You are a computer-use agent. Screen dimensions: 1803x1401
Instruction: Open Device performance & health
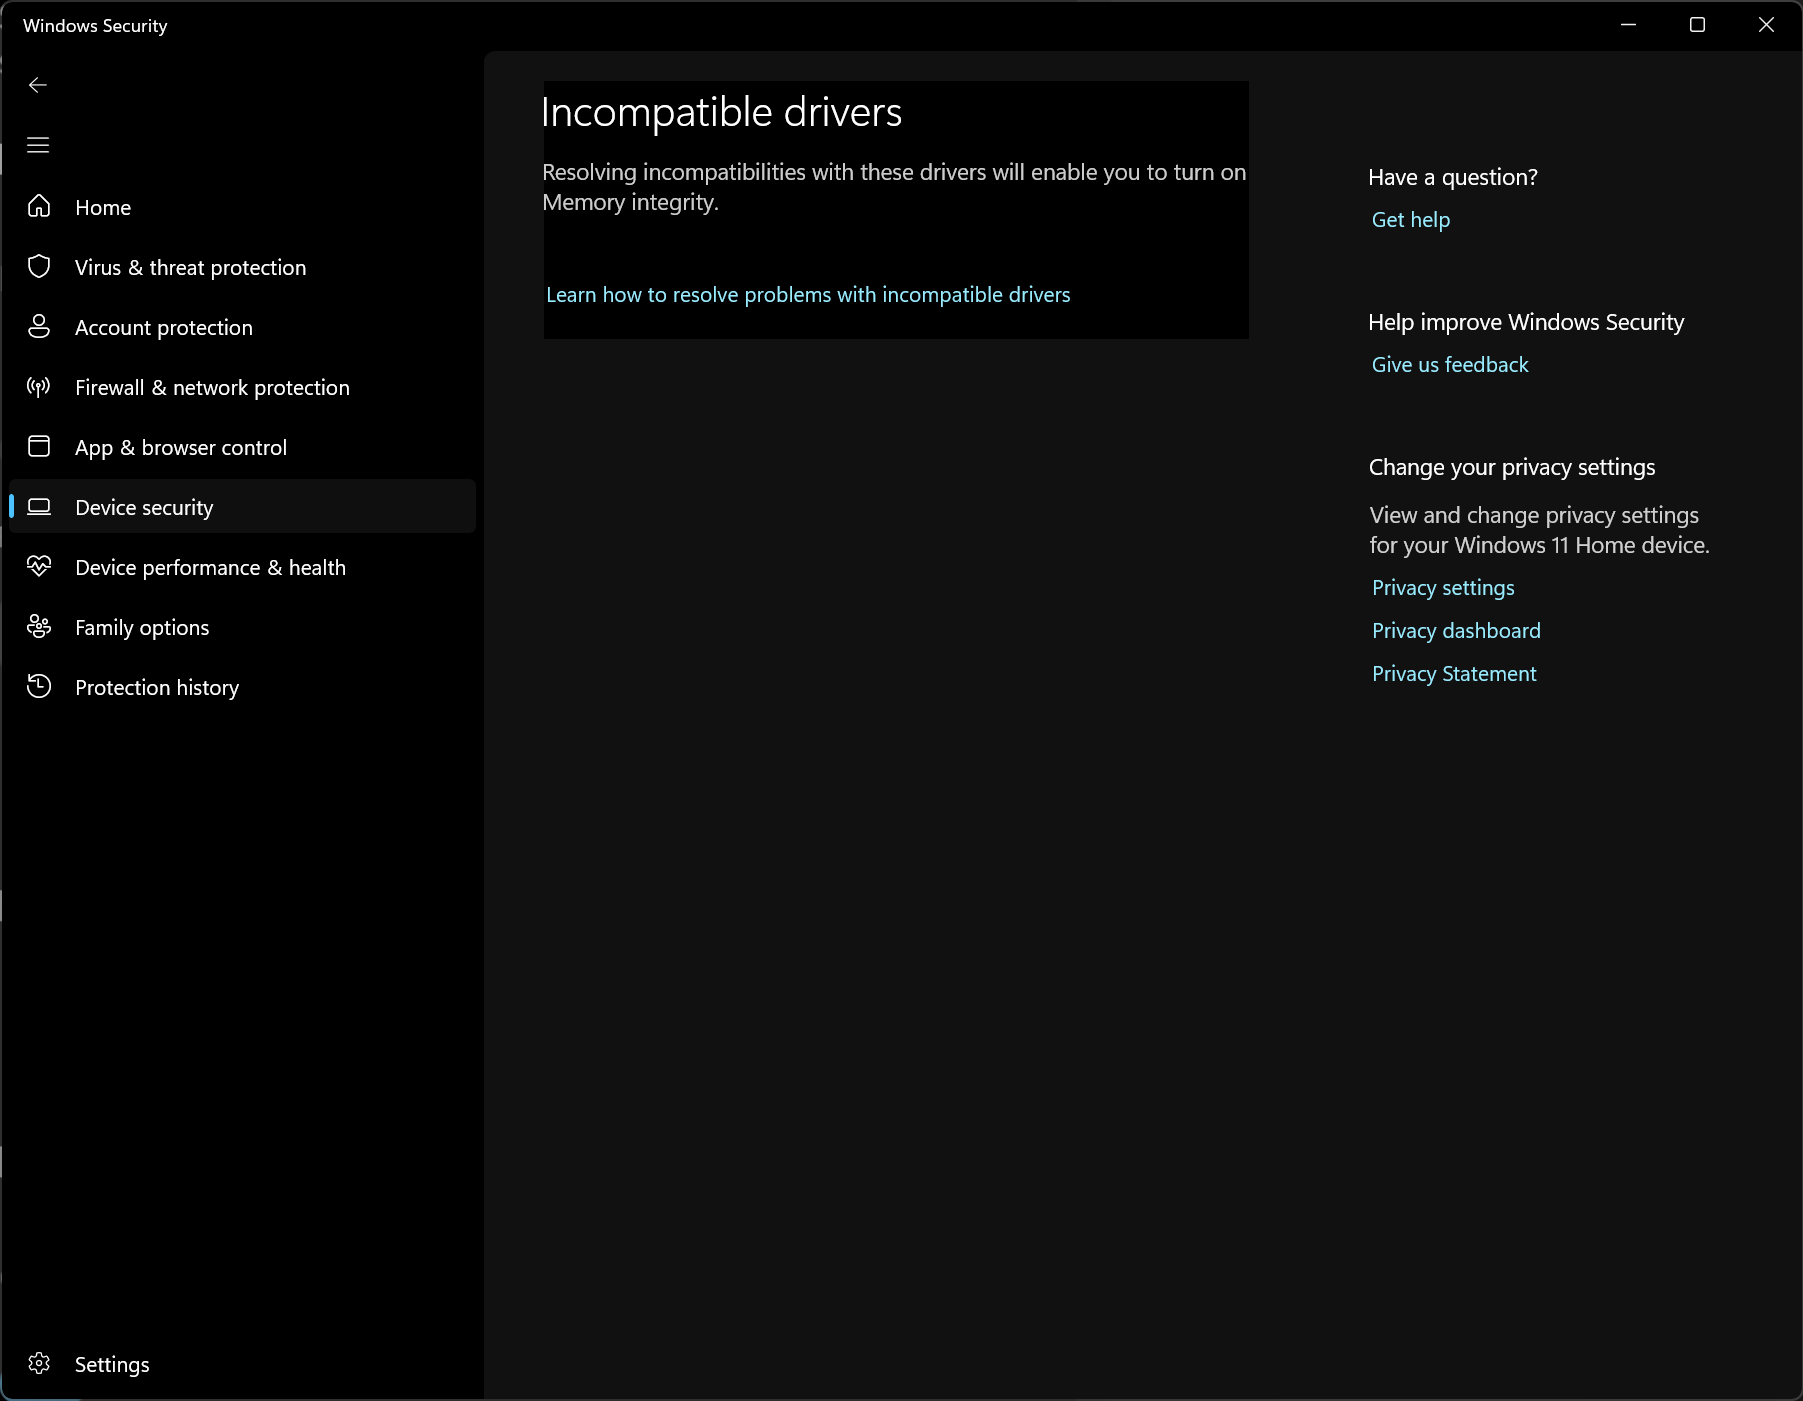click(242, 567)
